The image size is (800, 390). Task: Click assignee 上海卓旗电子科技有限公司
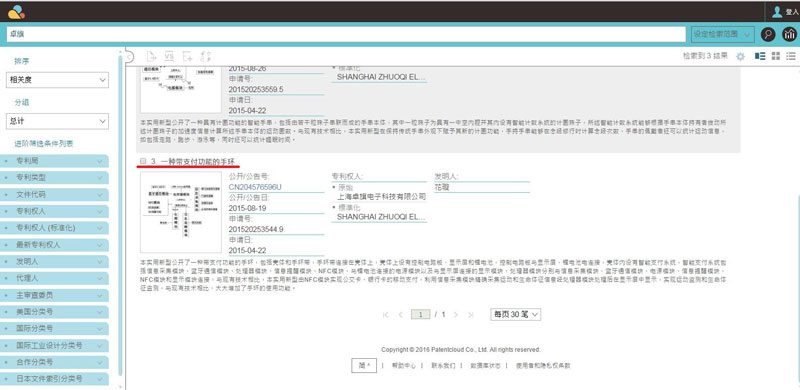pyautogui.click(x=381, y=196)
